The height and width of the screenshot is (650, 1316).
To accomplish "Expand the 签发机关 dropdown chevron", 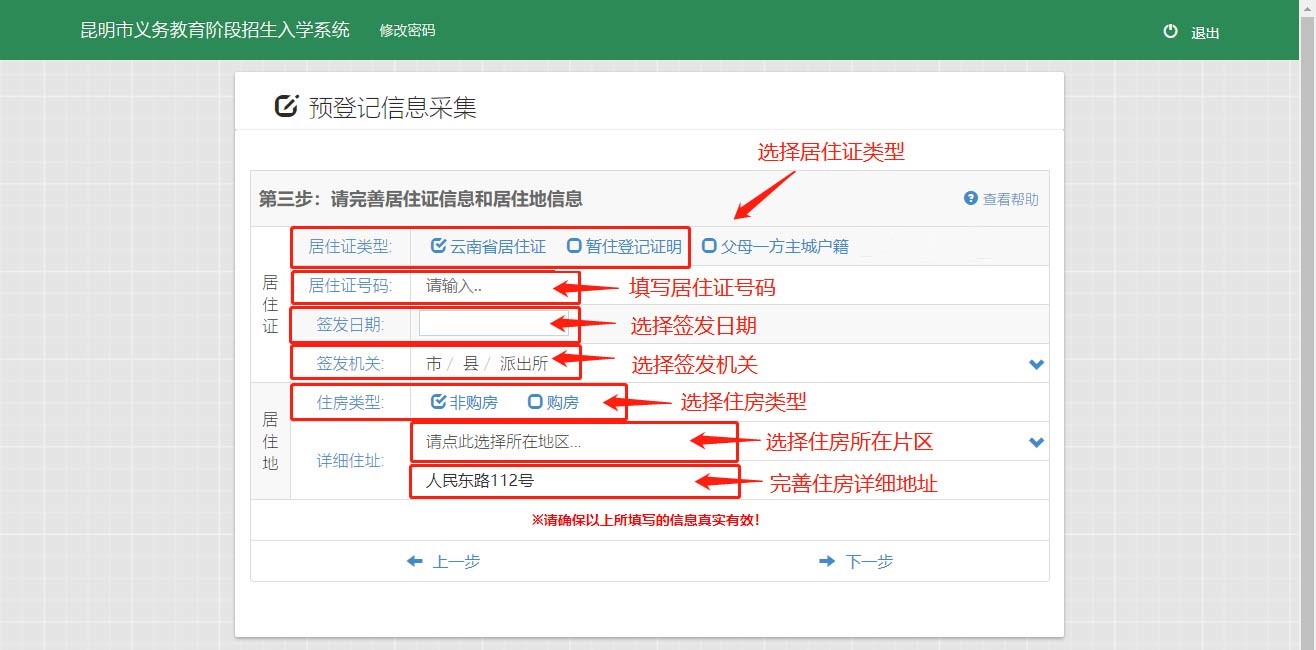I will pyautogui.click(x=1036, y=364).
